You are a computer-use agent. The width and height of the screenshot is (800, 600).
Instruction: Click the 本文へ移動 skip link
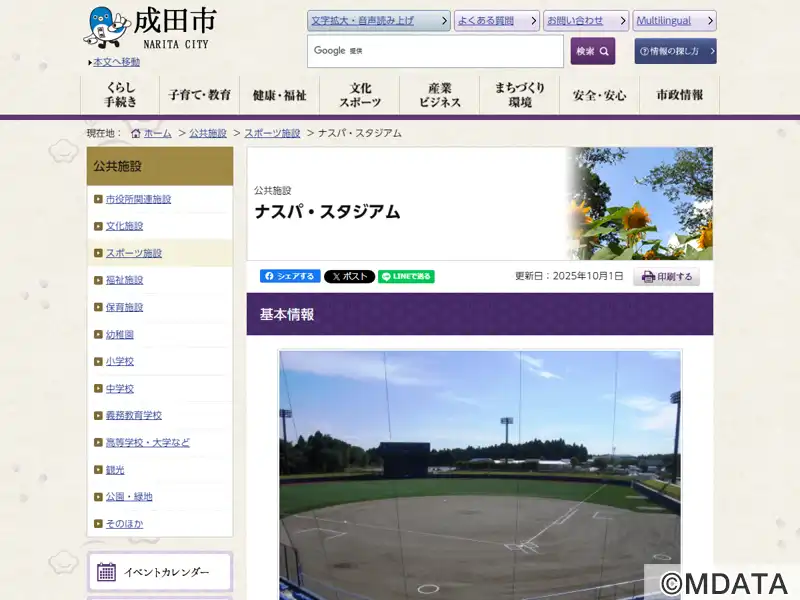(116, 62)
